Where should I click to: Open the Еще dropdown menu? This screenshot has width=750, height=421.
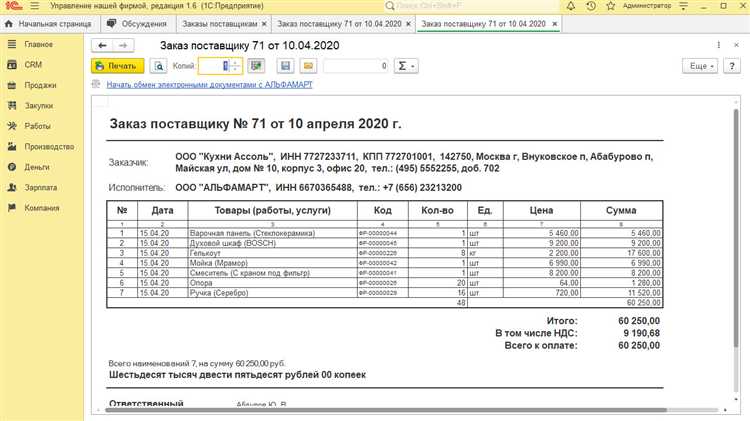700,66
